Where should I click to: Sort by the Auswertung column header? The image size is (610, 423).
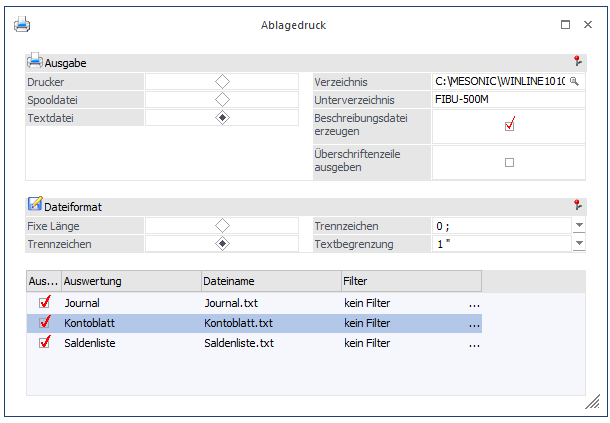(x=130, y=281)
